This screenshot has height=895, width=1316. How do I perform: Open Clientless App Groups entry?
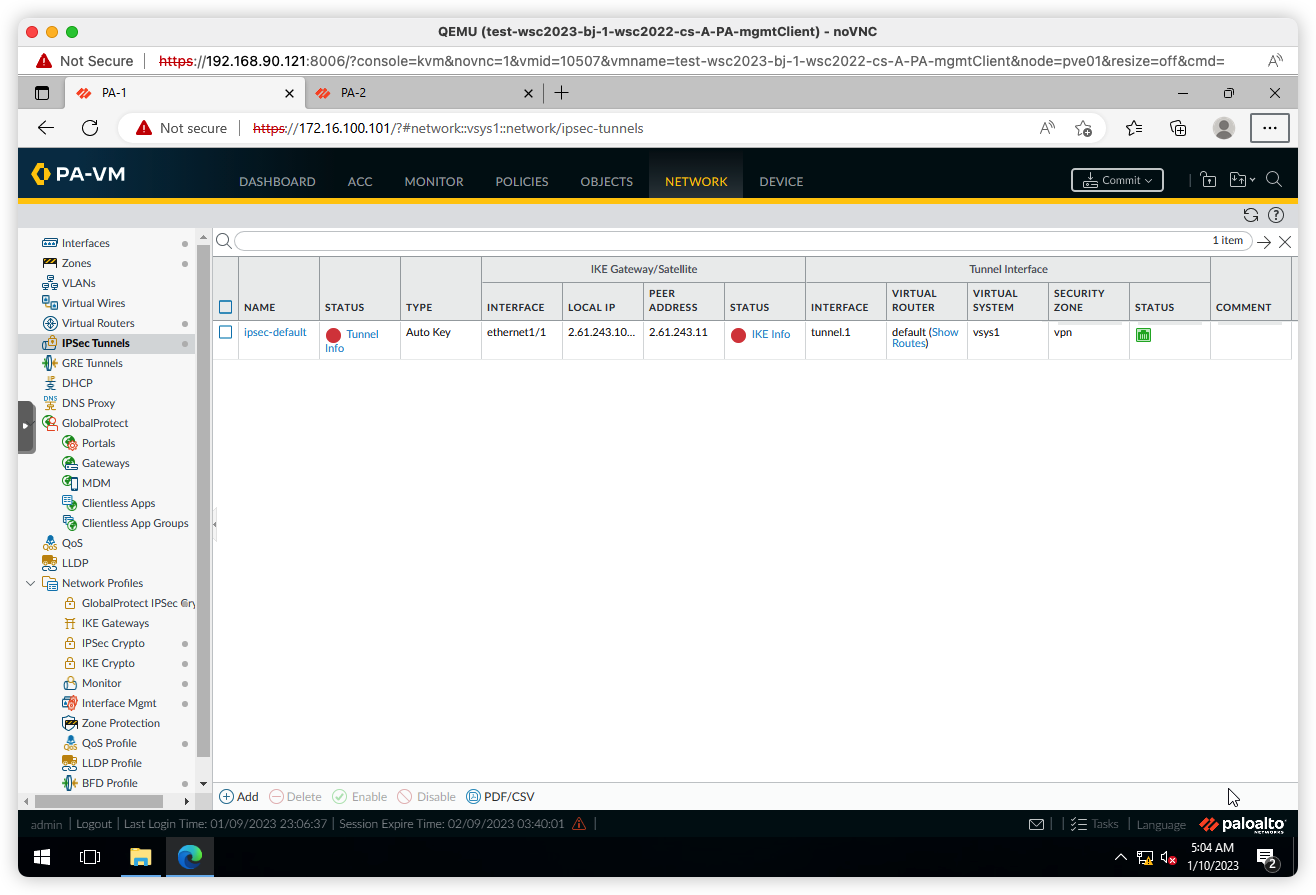point(135,523)
